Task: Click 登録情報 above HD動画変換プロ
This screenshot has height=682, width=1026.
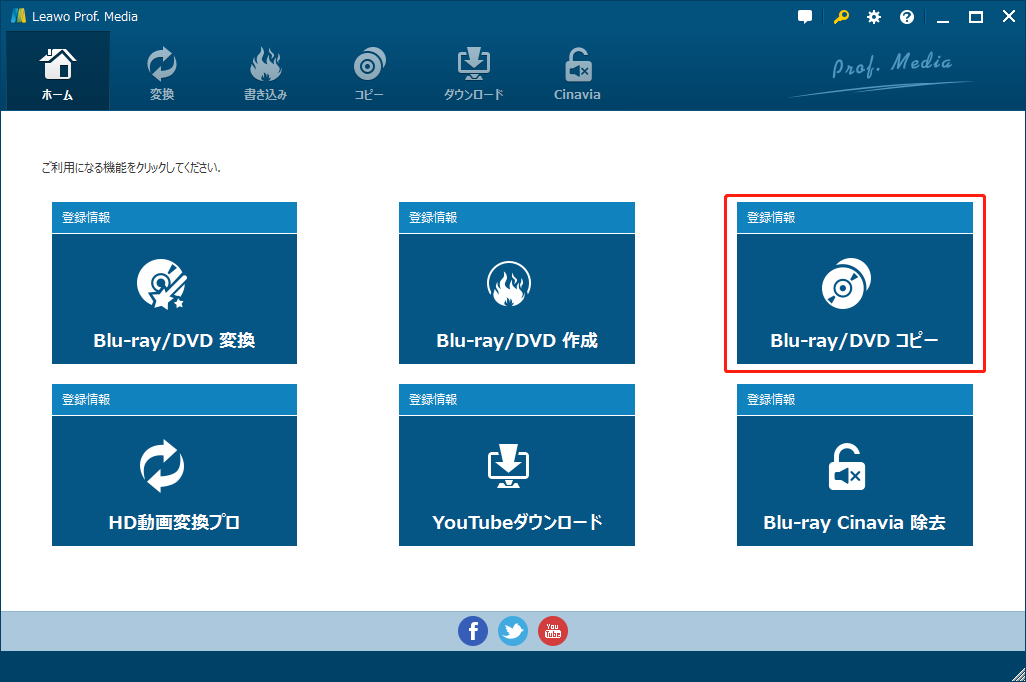Action: (86, 399)
